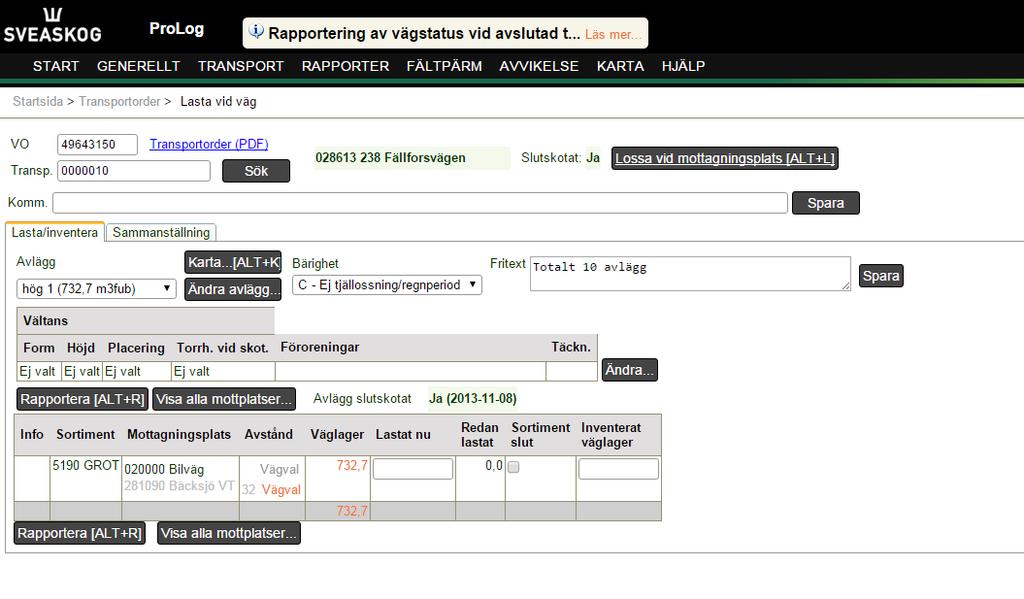Open the START menu
1024x599 pixels.
point(56,66)
